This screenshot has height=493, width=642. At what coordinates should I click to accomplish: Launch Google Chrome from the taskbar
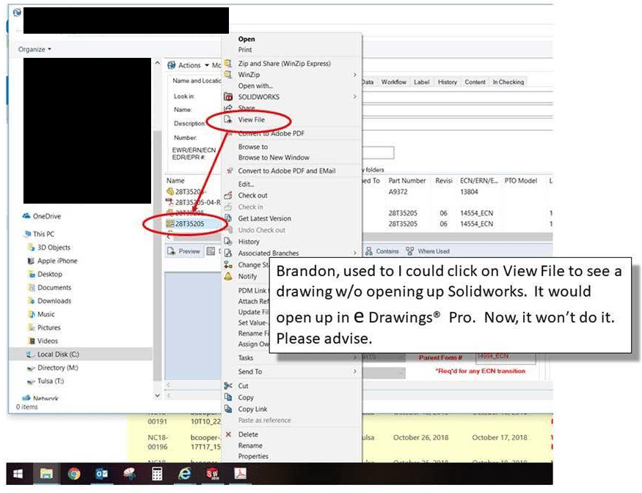click(74, 474)
